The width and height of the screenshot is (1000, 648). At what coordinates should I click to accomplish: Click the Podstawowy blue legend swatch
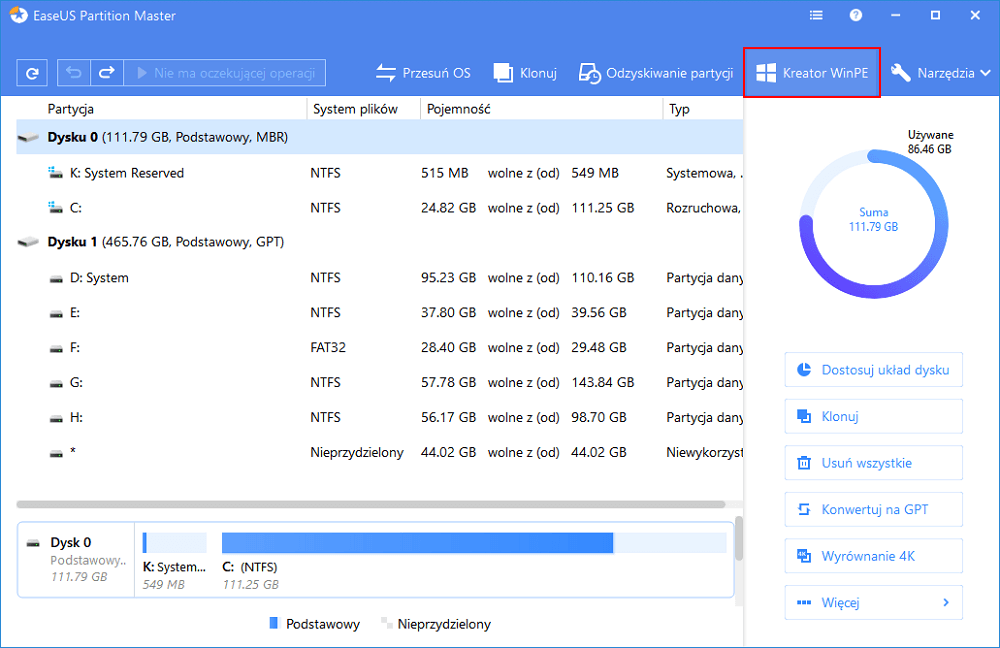tap(274, 623)
